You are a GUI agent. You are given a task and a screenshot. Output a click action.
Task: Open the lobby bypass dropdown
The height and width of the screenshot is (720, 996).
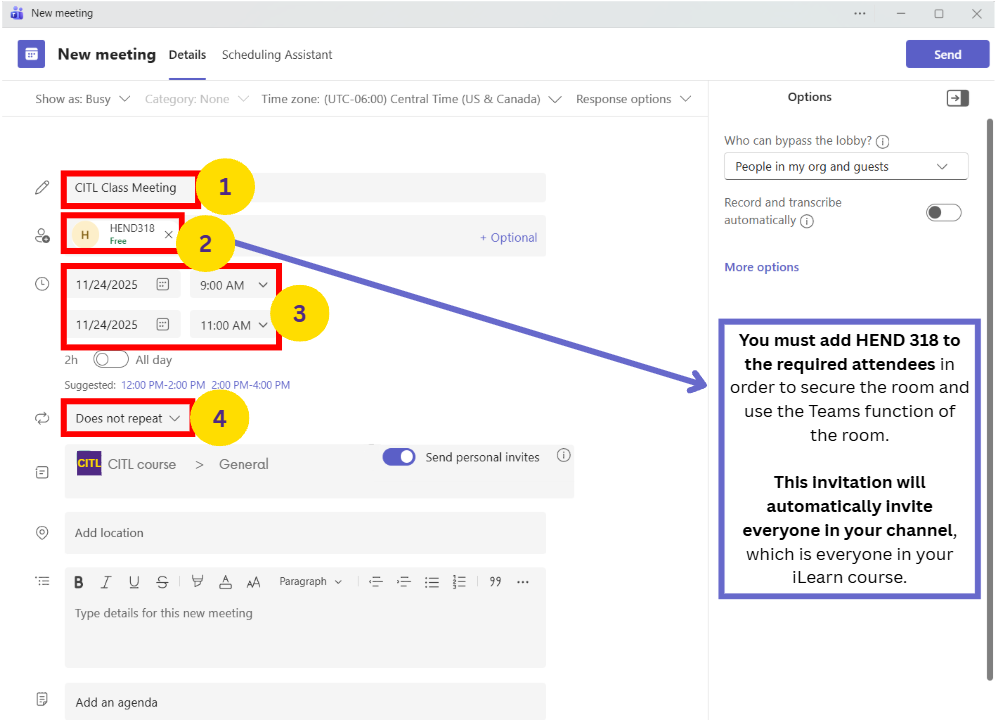(845, 167)
